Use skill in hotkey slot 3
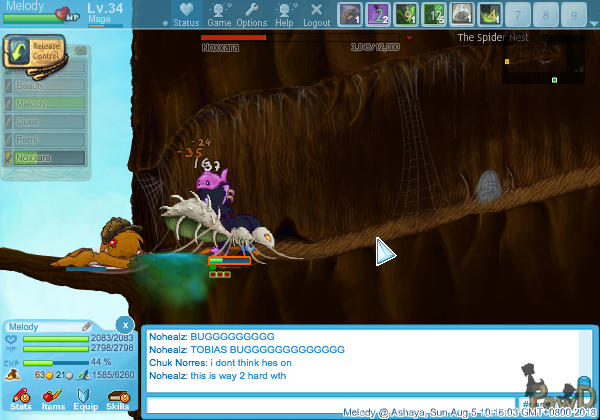The height and width of the screenshot is (420, 600). pos(406,14)
